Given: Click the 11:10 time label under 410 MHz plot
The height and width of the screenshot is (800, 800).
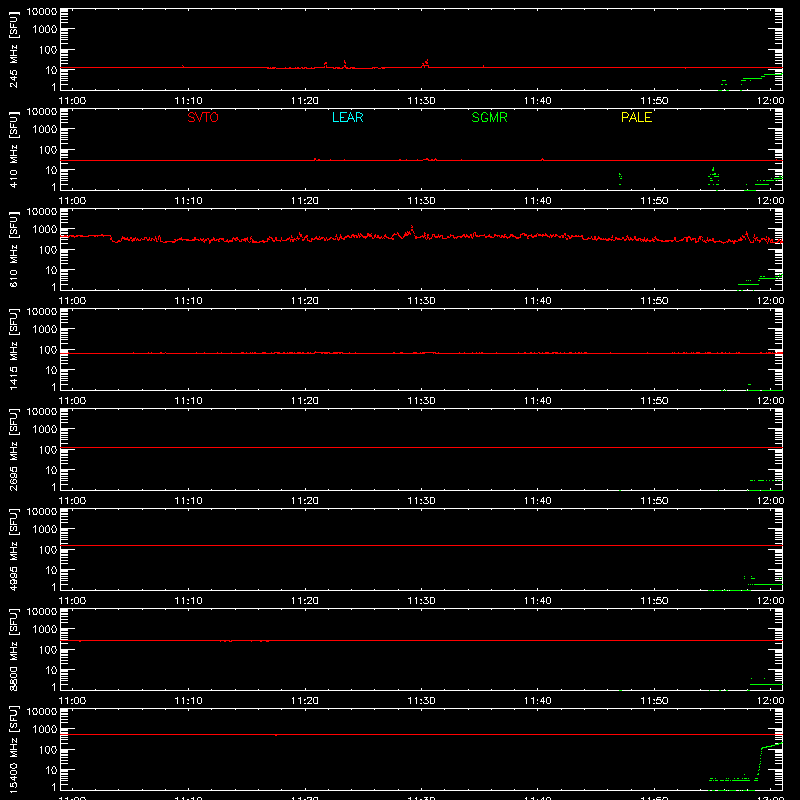Looking at the screenshot, I should pos(188,201).
